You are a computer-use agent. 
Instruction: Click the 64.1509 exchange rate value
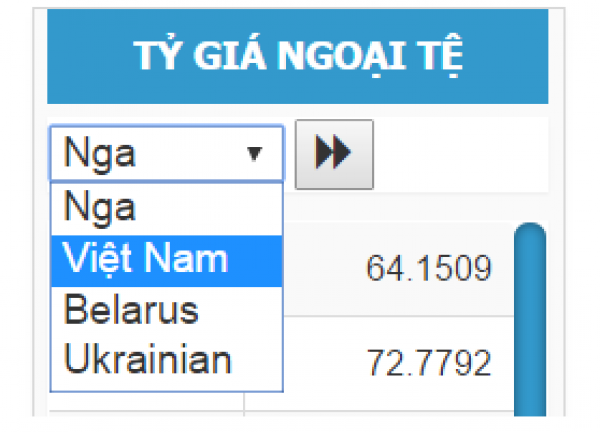(x=429, y=269)
